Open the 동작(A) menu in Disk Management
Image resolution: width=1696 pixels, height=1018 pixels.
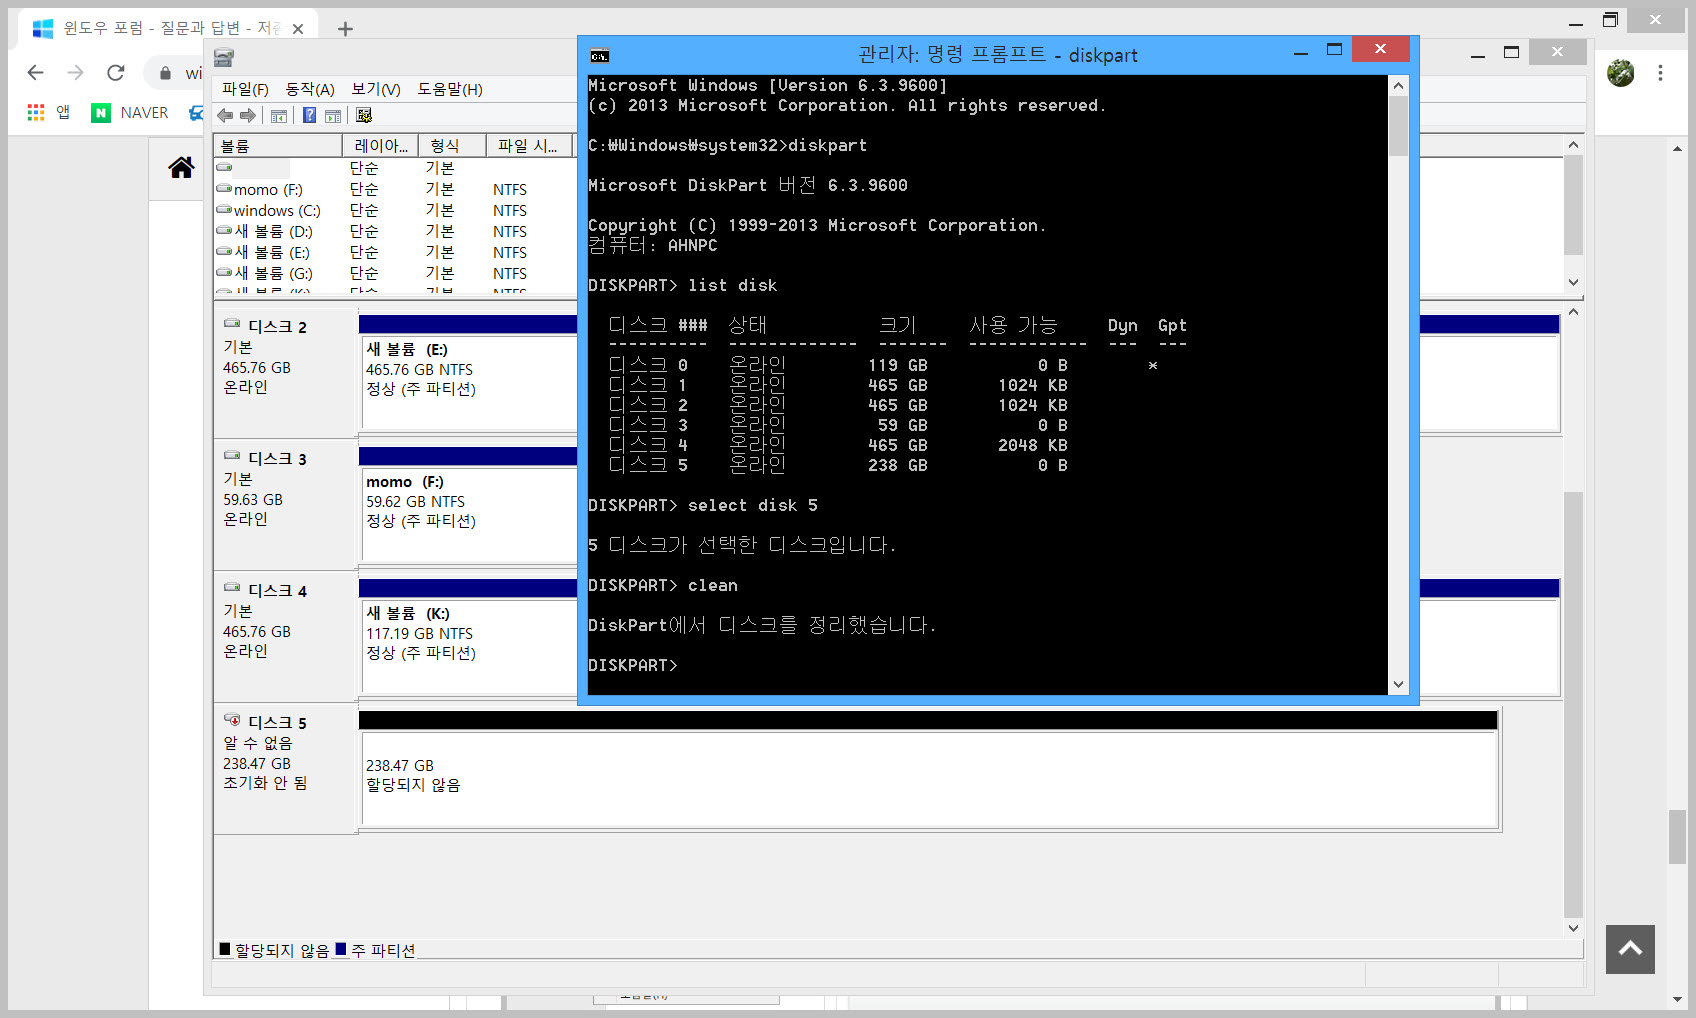click(x=310, y=89)
